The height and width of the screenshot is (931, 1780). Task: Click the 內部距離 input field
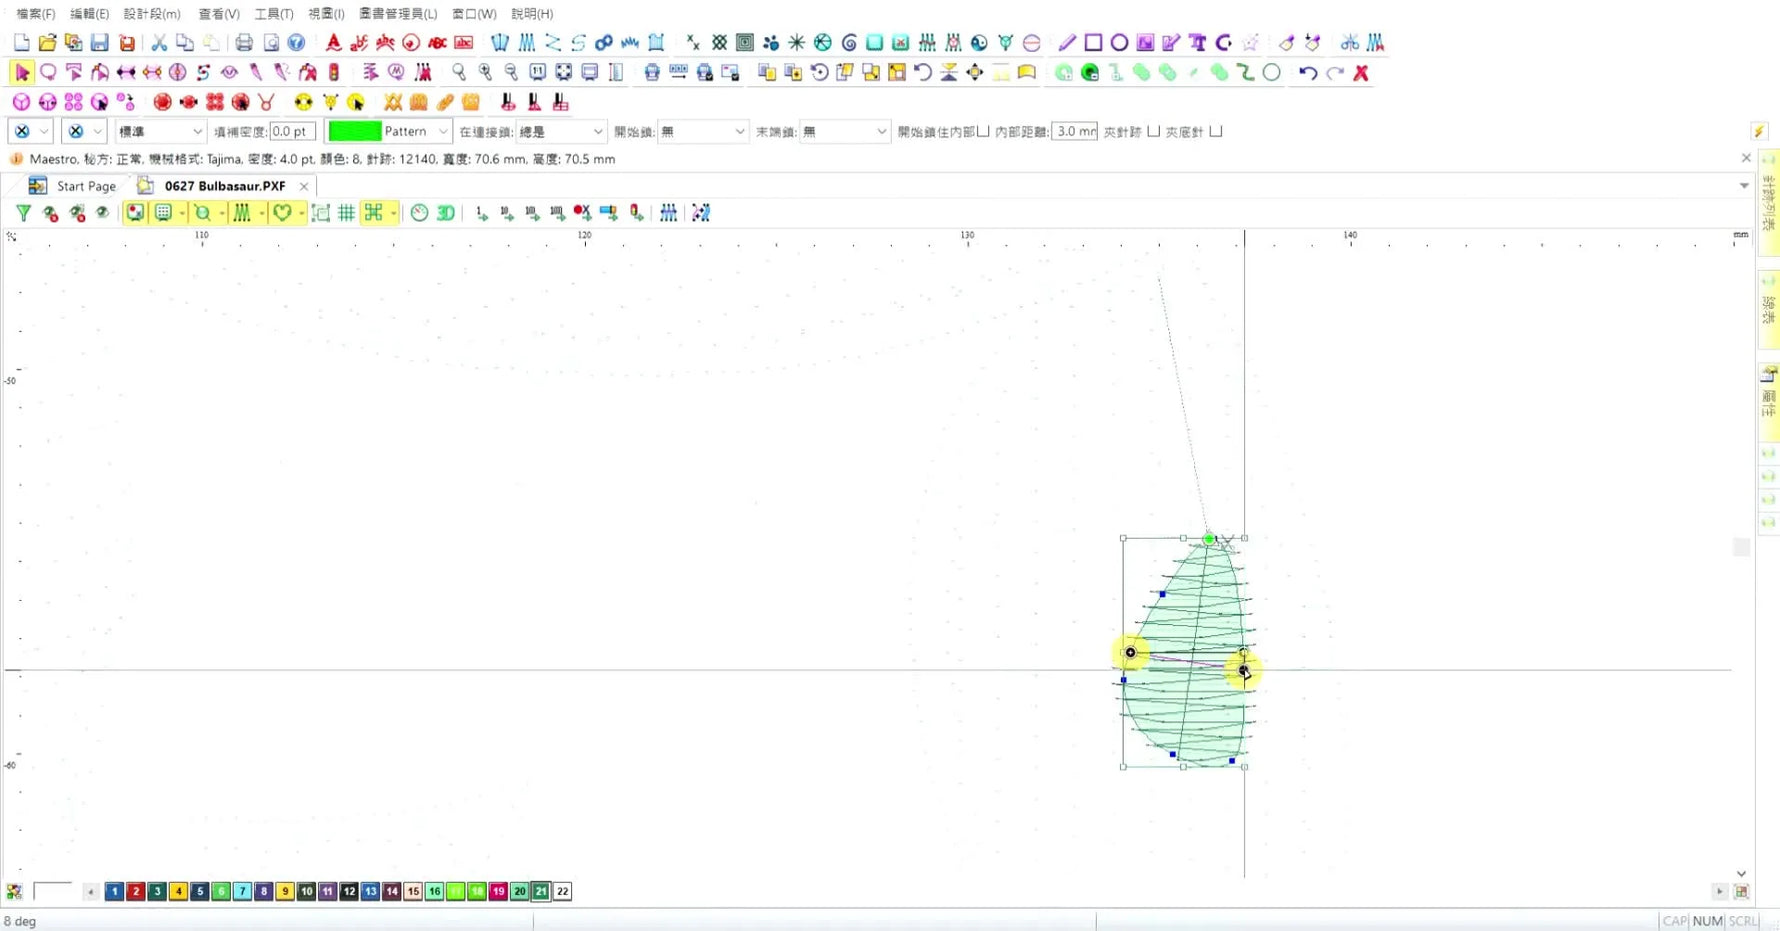tap(1075, 131)
